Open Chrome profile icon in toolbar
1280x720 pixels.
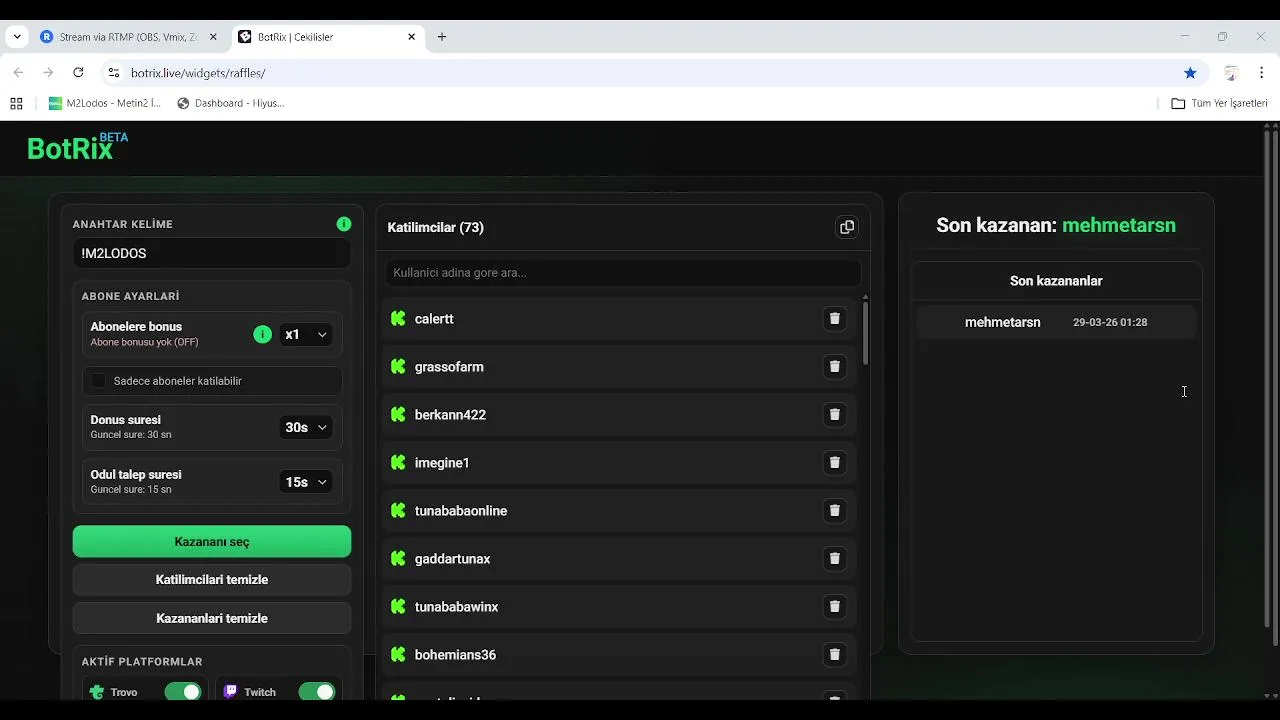(1232, 73)
